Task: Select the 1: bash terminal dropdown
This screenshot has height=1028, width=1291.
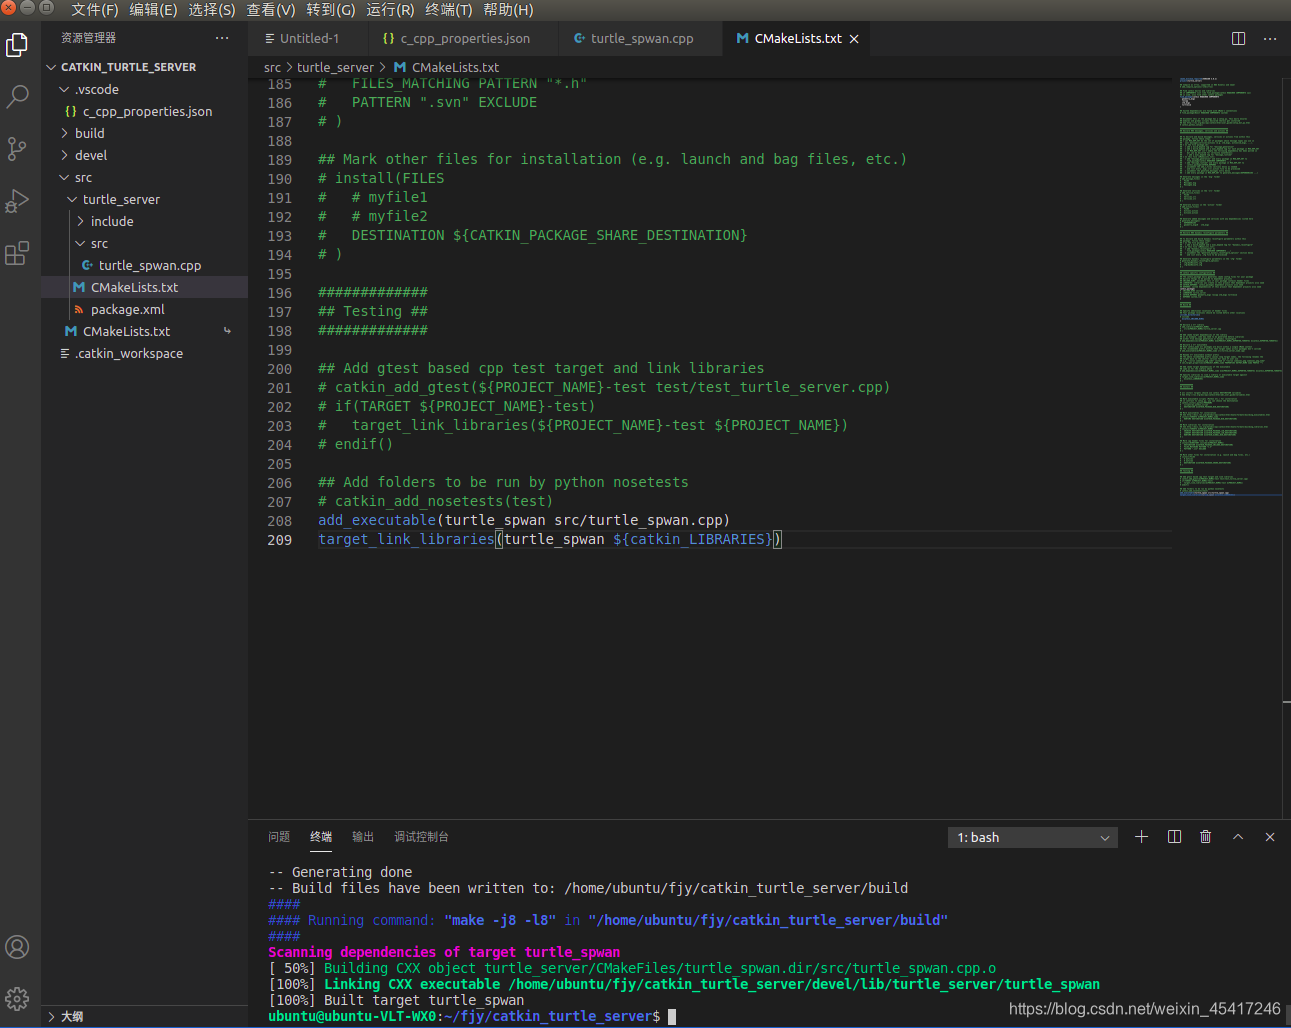Action: [x=1033, y=837]
